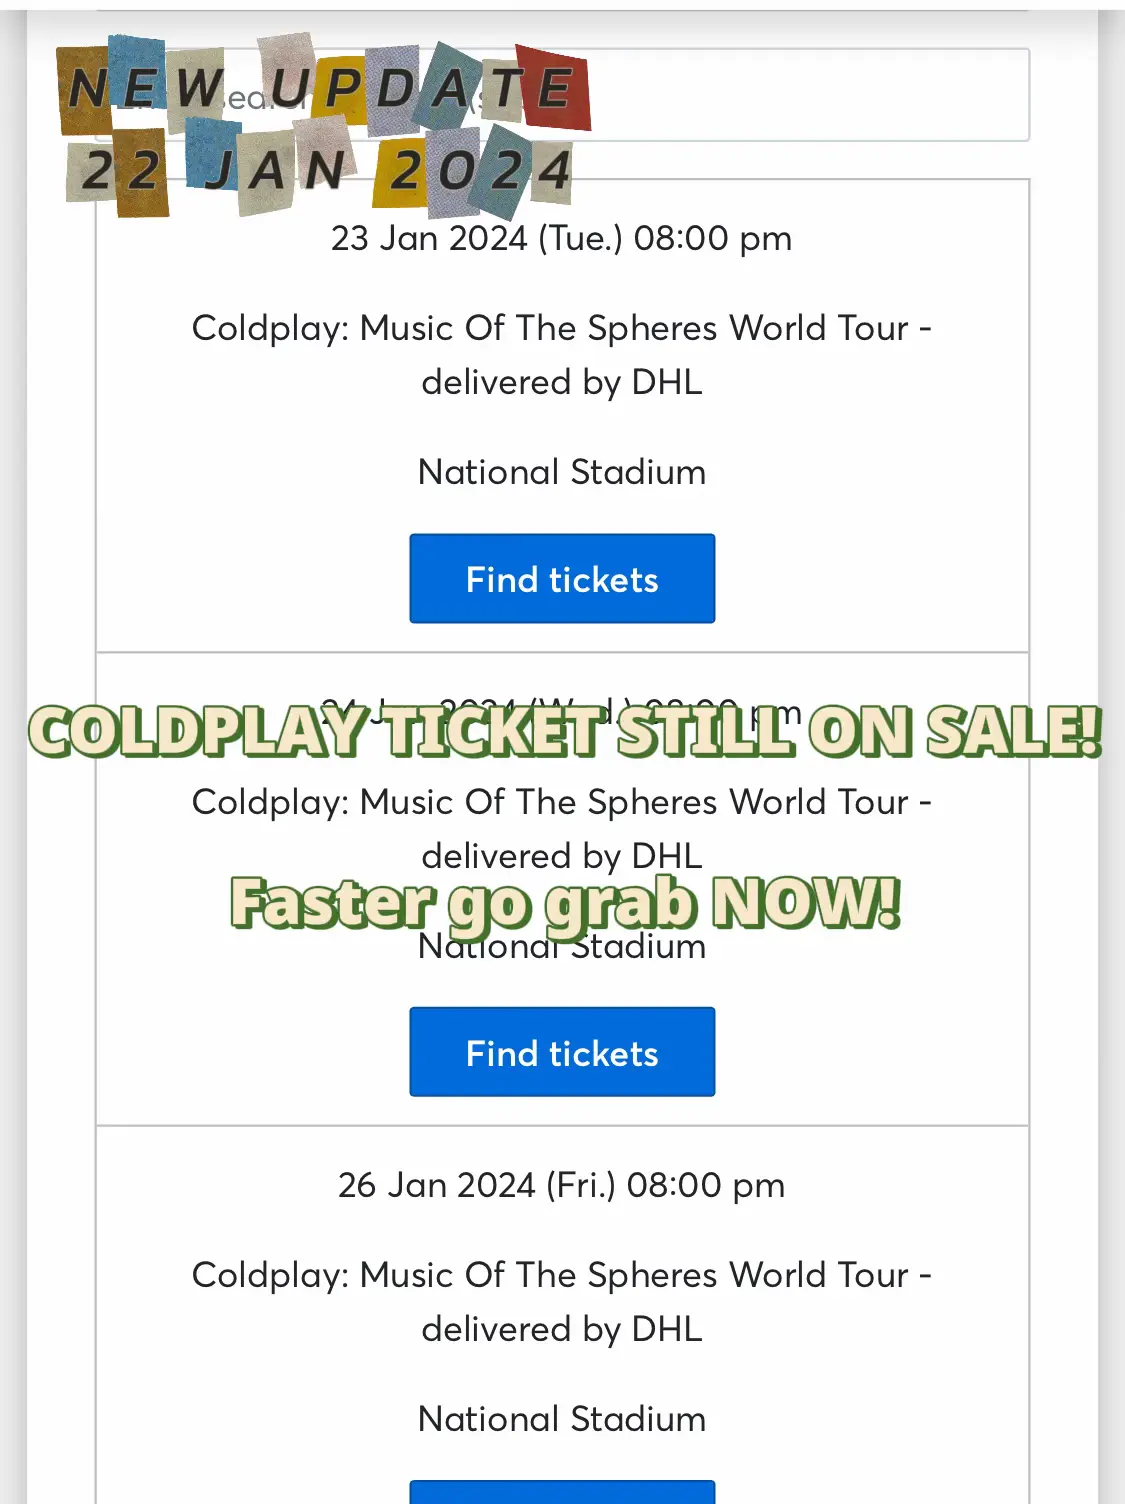This screenshot has height=1504, width=1125.
Task: Tap the Faster go grab NOW overlay text
Action: coord(566,903)
